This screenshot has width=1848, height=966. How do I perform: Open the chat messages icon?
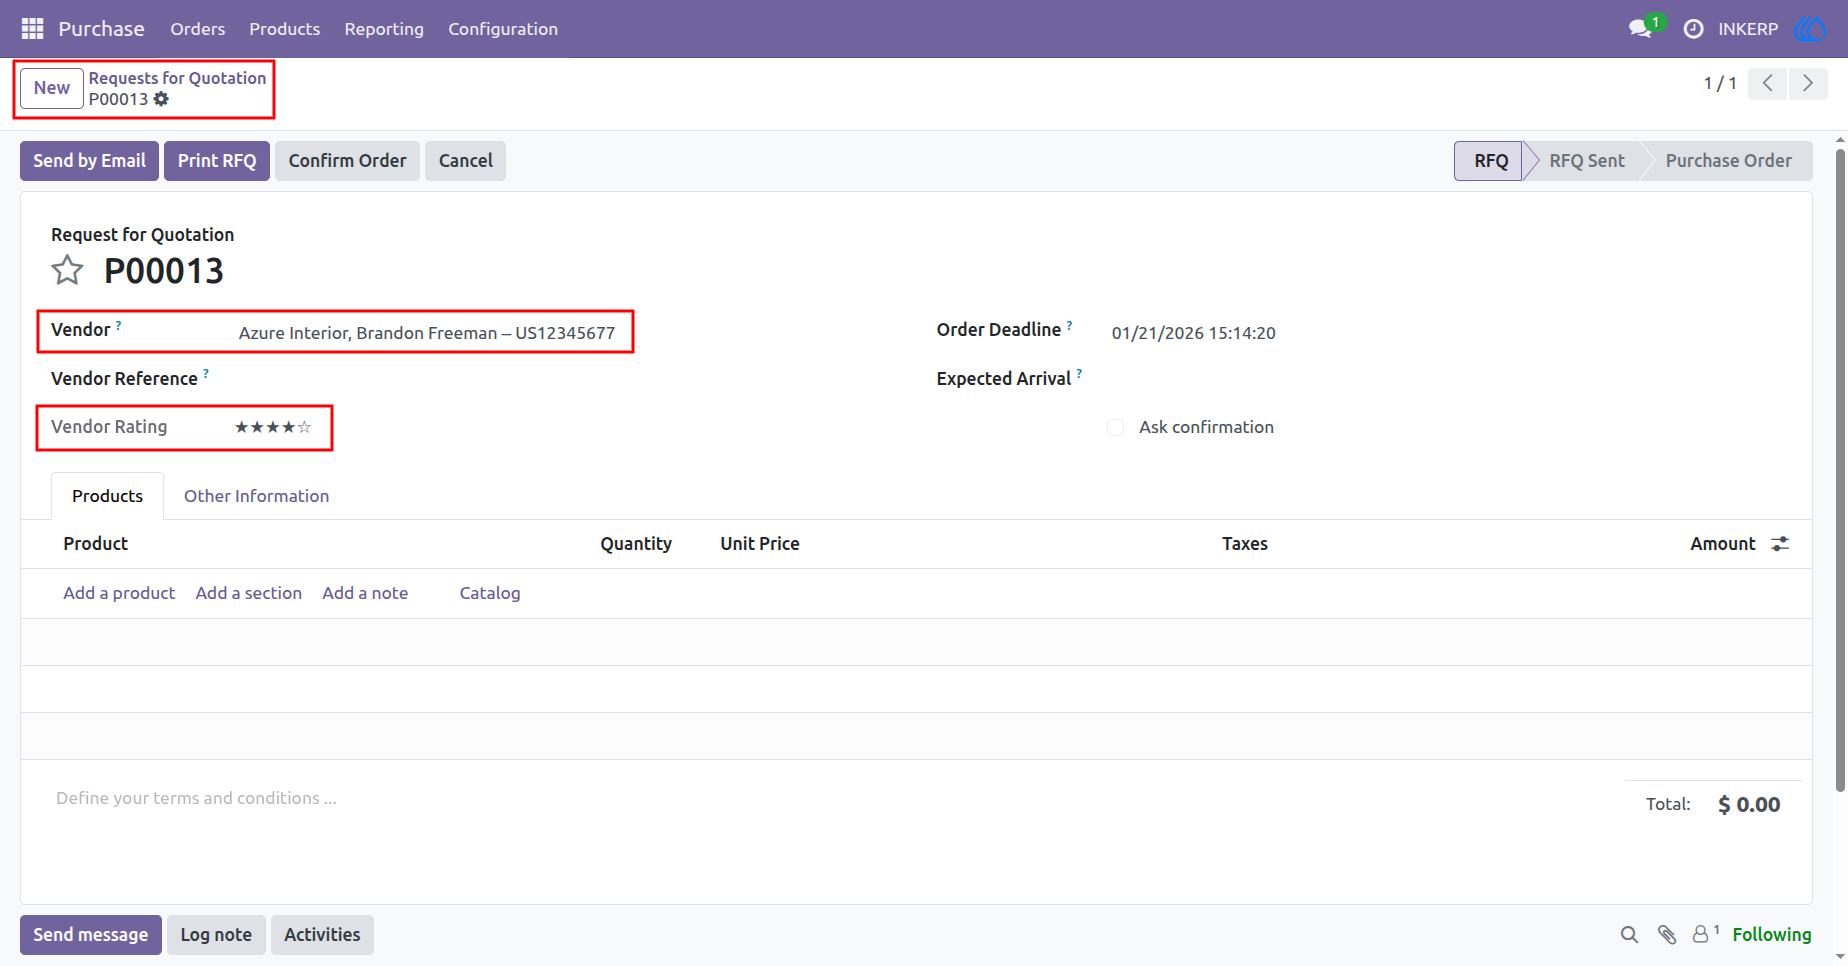1640,29
